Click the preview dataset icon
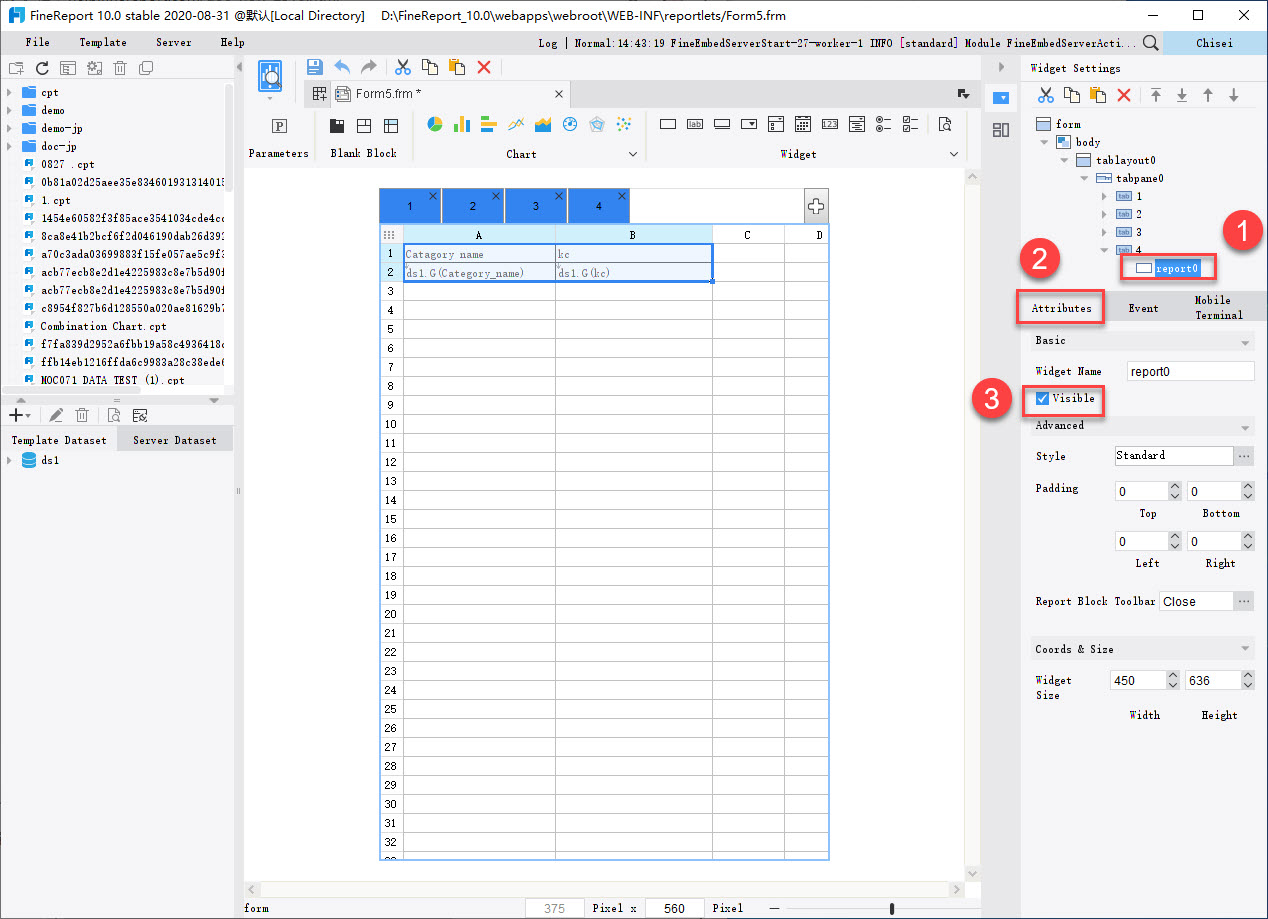Viewport: 1268px width, 919px height. [x=114, y=415]
